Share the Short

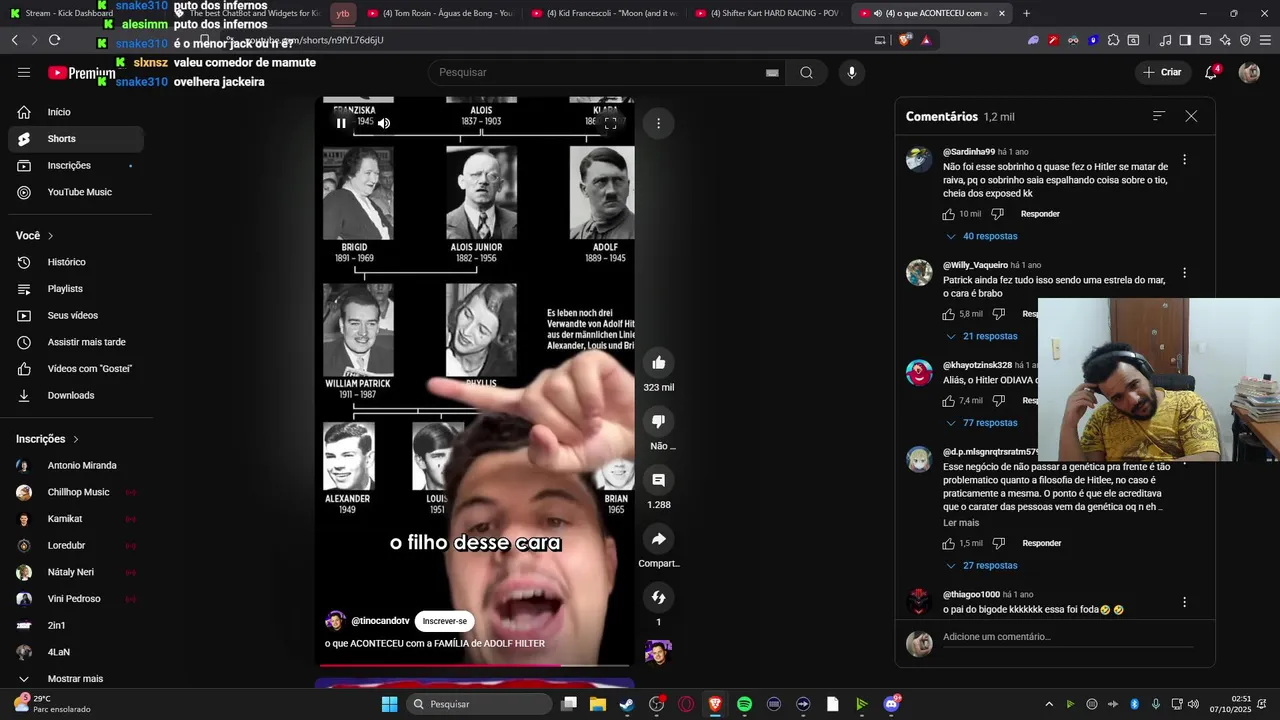click(x=658, y=539)
